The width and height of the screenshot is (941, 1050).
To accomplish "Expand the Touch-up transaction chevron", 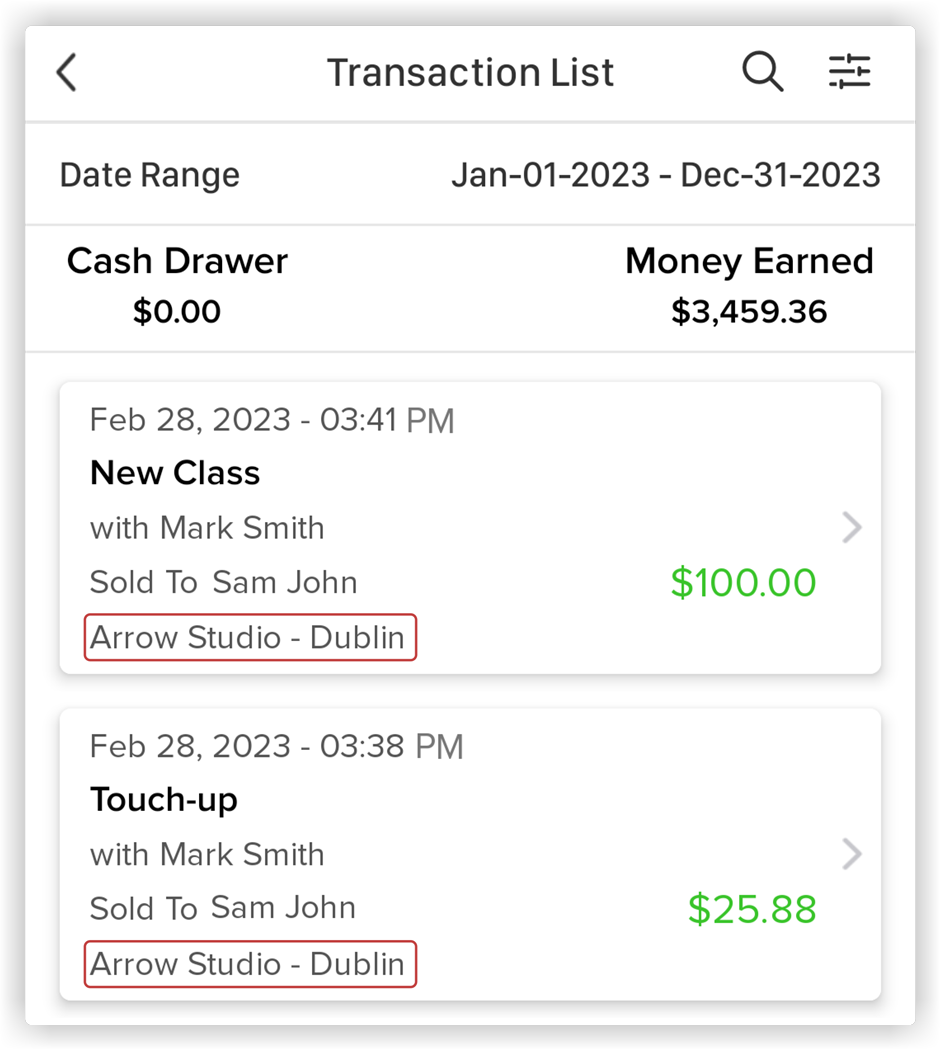I will pos(851,854).
